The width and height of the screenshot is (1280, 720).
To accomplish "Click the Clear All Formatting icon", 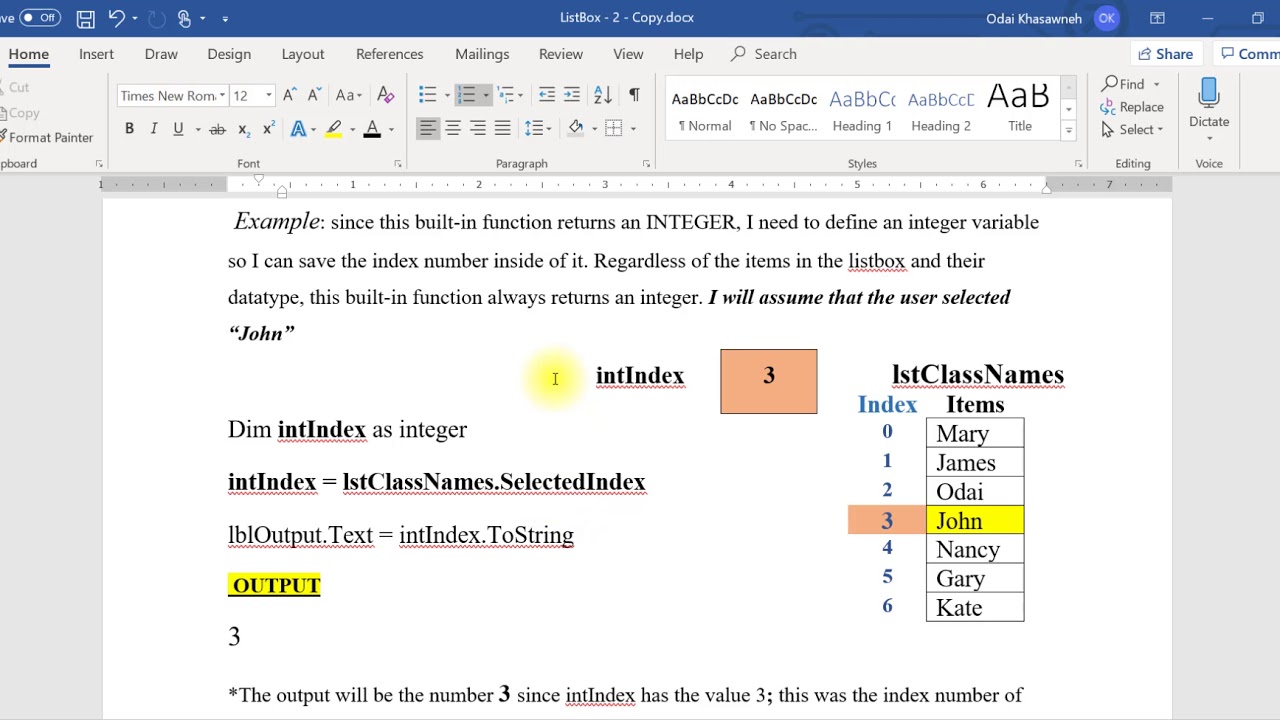I will click(386, 95).
